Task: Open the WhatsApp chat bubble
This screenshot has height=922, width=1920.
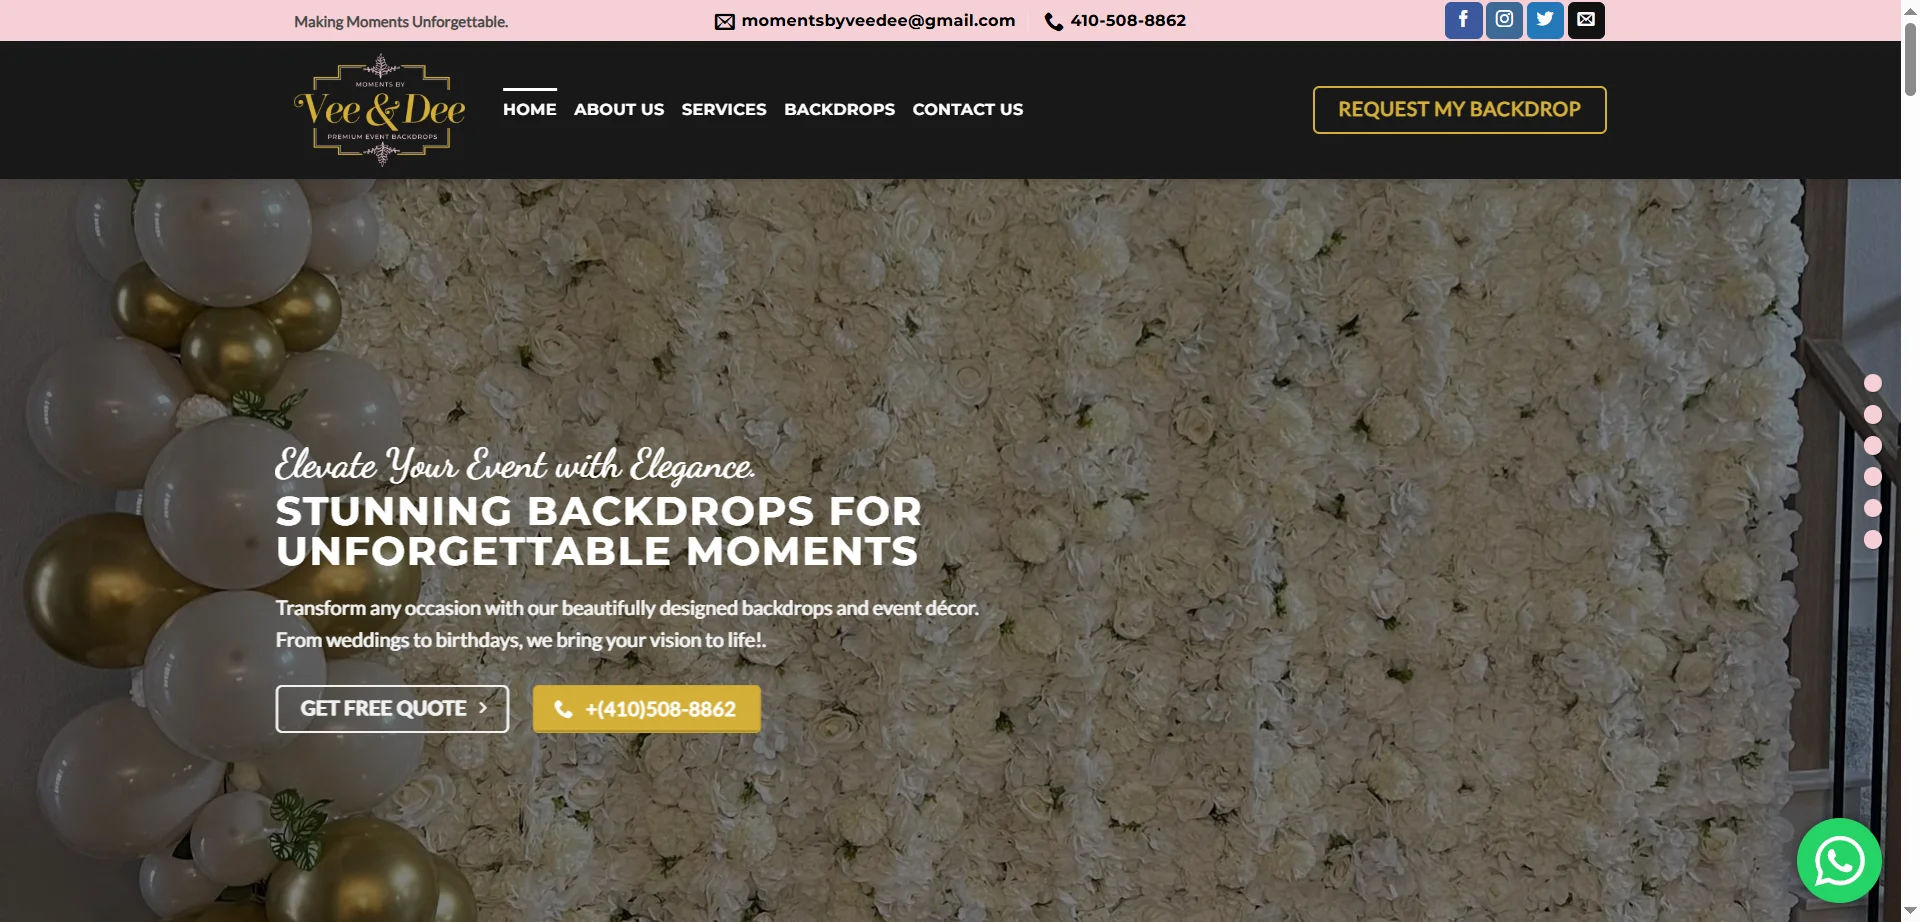Action: (x=1839, y=861)
